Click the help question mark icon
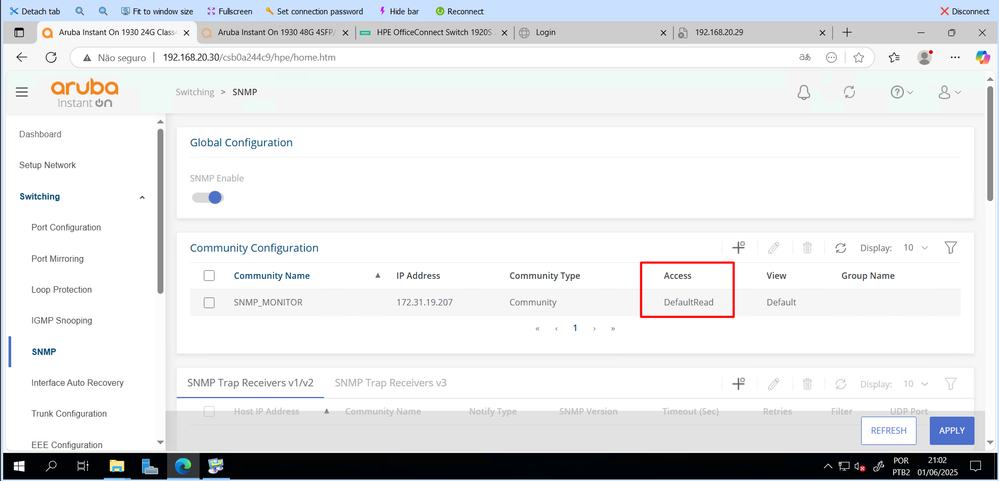The width and height of the screenshot is (999, 481). (x=897, y=92)
